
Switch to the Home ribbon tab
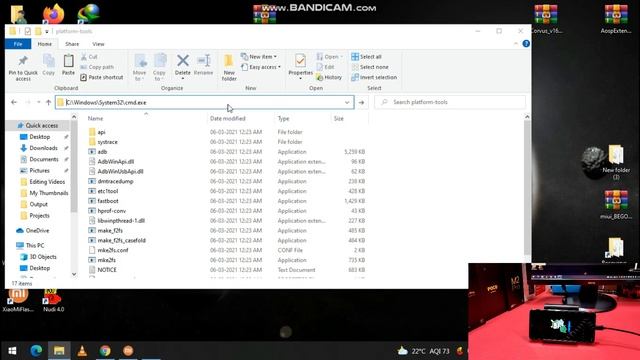pyautogui.click(x=44, y=44)
